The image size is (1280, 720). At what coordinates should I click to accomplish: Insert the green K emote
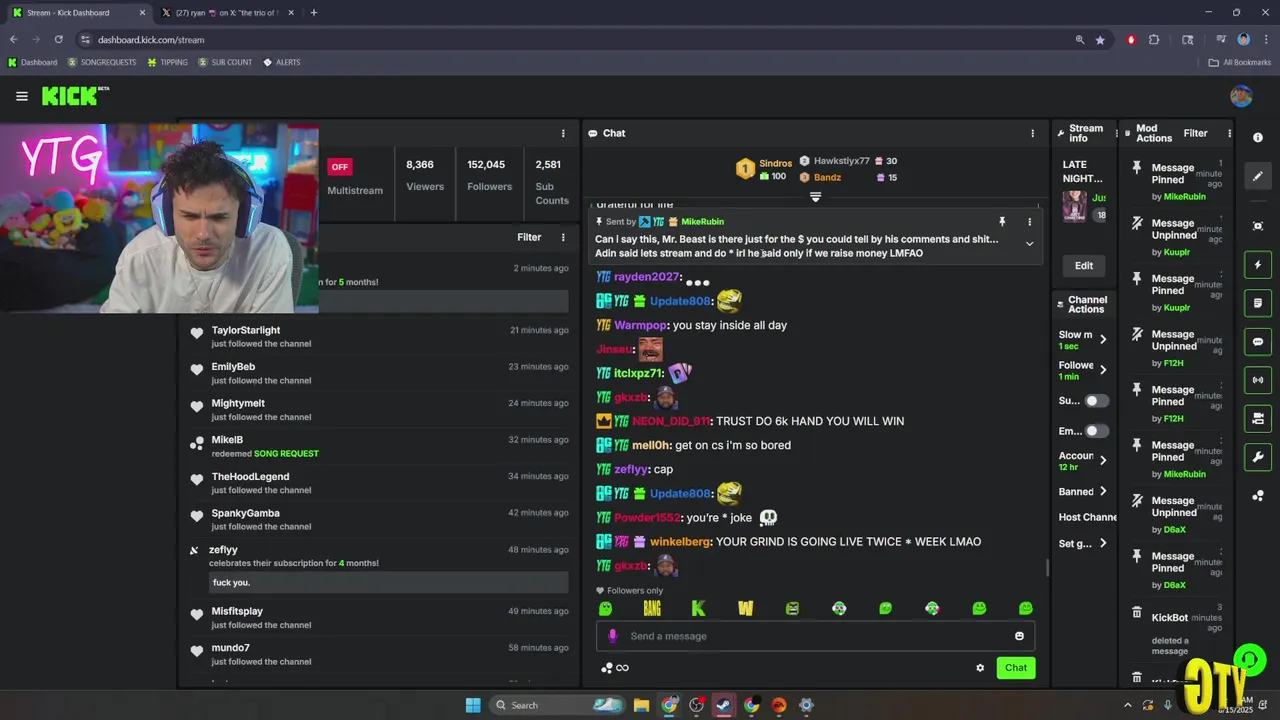[x=698, y=608]
